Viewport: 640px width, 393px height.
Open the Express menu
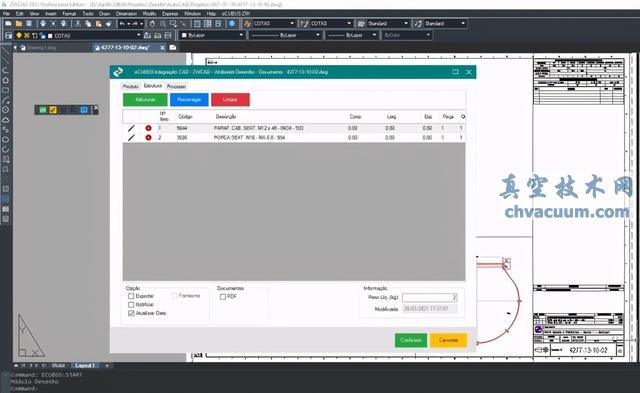(170, 13)
